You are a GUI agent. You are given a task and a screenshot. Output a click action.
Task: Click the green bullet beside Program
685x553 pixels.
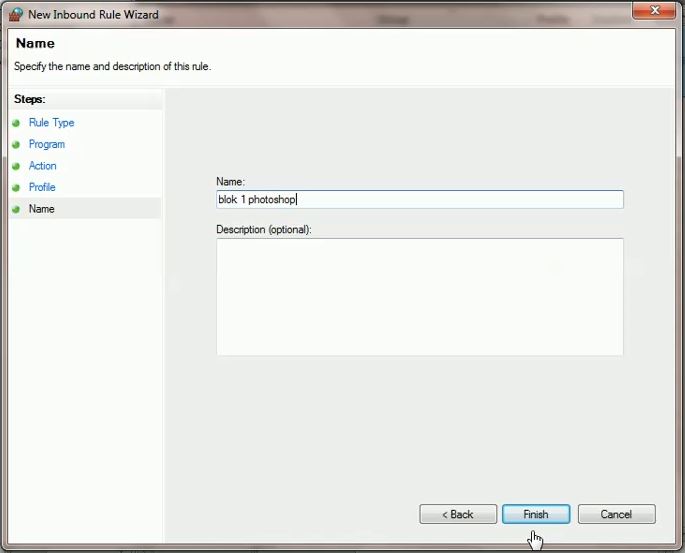16,145
